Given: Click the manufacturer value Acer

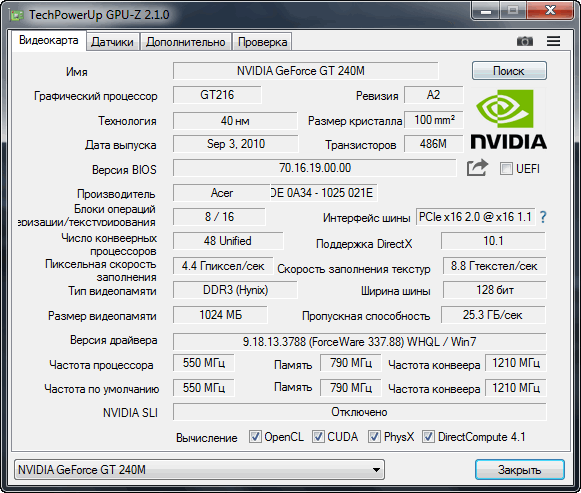Looking at the screenshot, I should (x=222, y=193).
